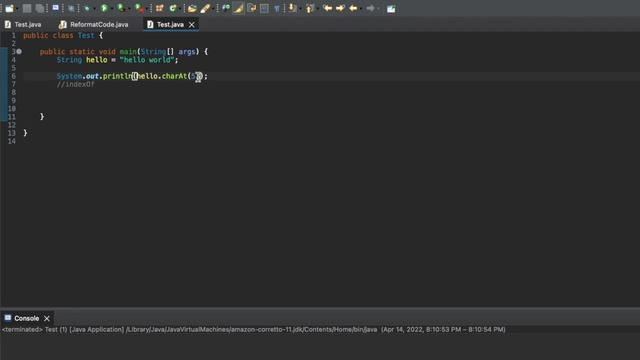Click Next Edit Location arrow icon
This screenshot has height=360, width=640.
[340, 8]
